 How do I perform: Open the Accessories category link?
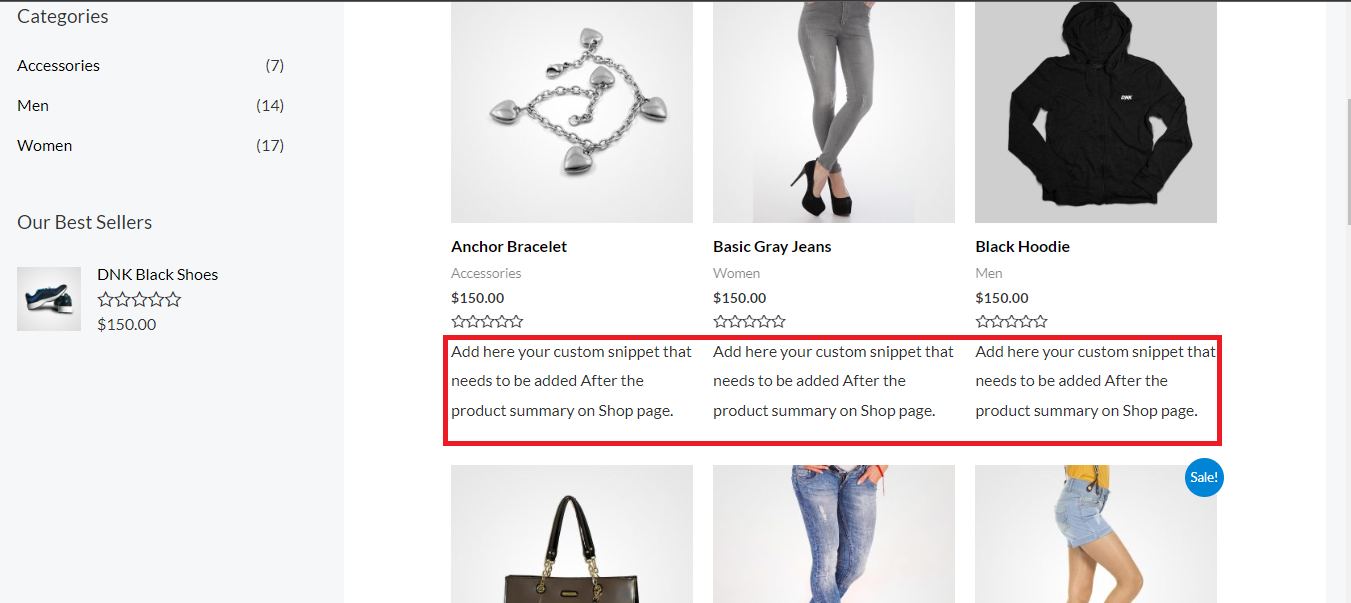(58, 66)
